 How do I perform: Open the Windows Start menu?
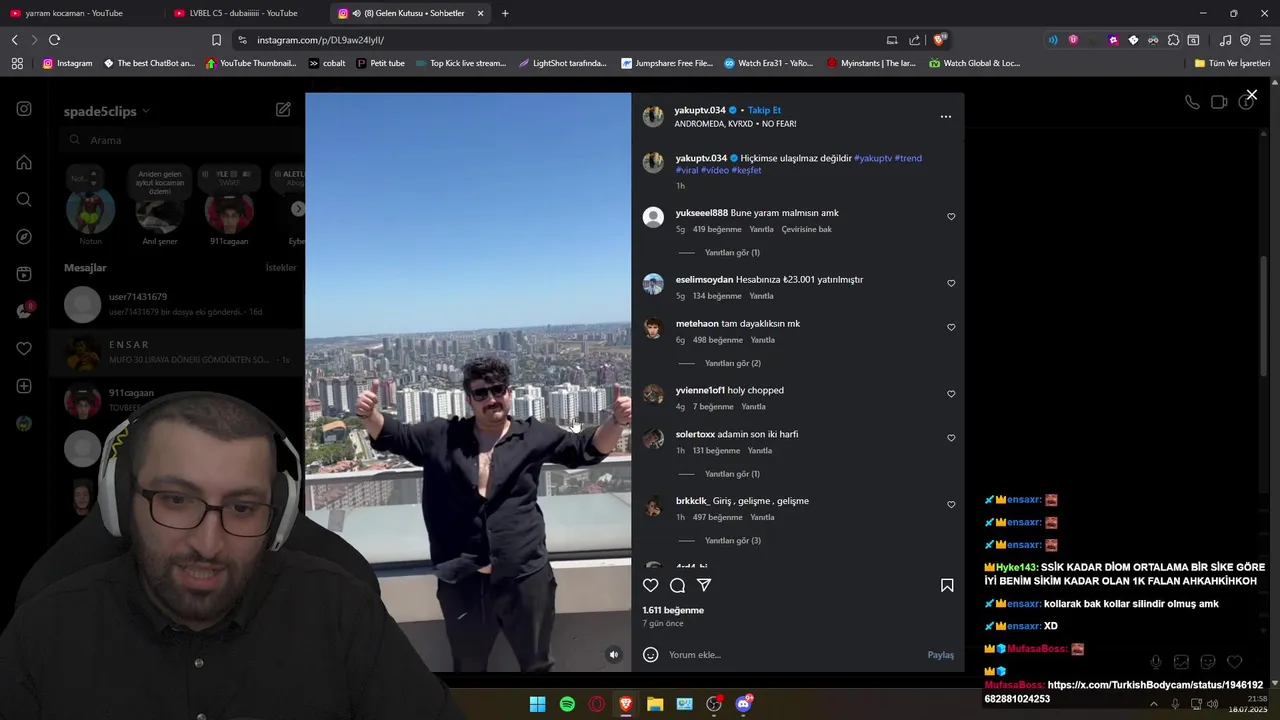(537, 704)
